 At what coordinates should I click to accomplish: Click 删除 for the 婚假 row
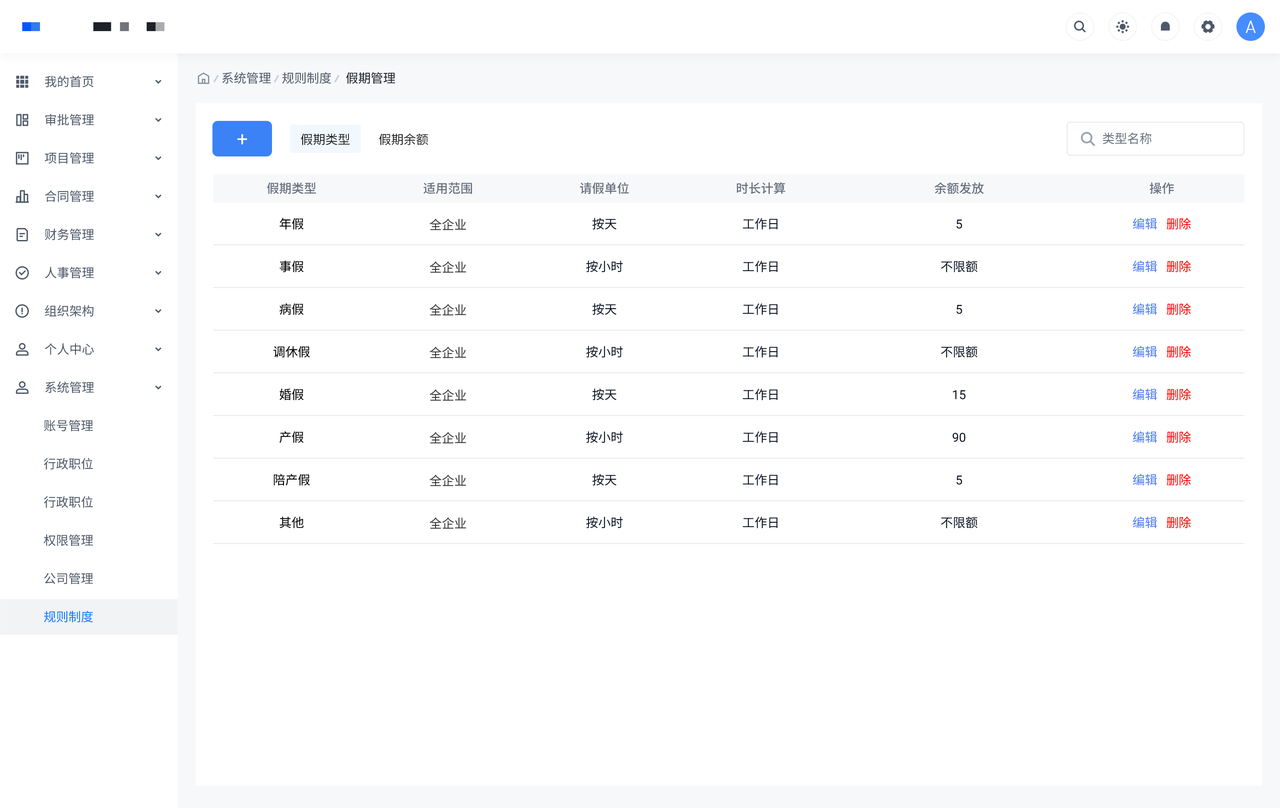pos(1178,395)
